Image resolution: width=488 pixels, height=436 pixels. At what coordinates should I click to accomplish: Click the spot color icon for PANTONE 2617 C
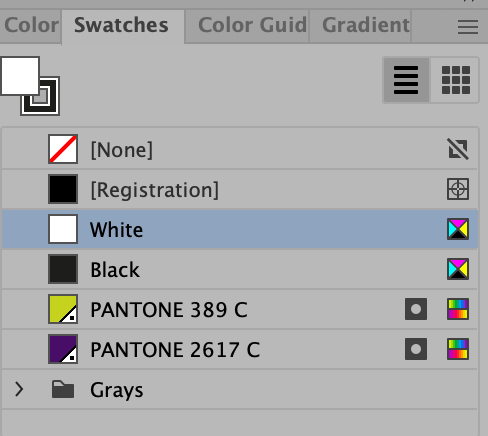[416, 349]
